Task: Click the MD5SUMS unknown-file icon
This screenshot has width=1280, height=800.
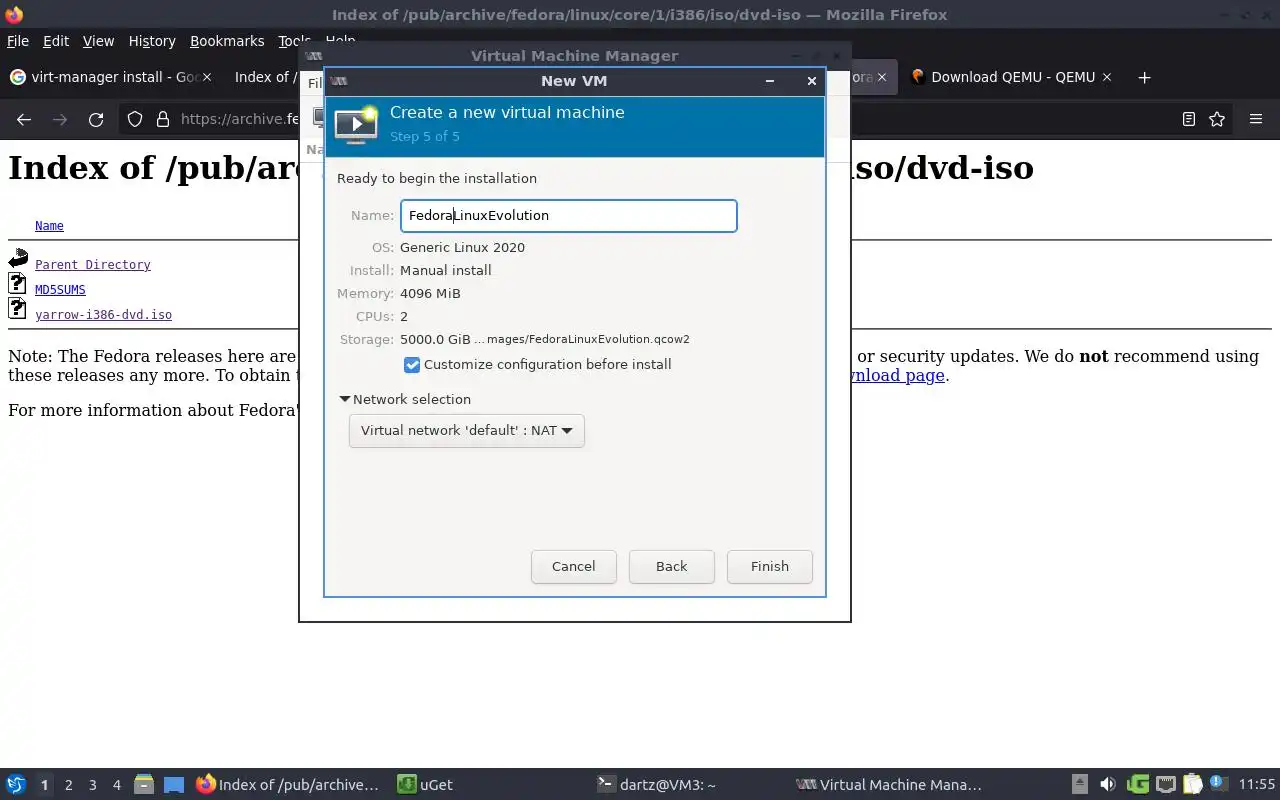Action: (17, 284)
